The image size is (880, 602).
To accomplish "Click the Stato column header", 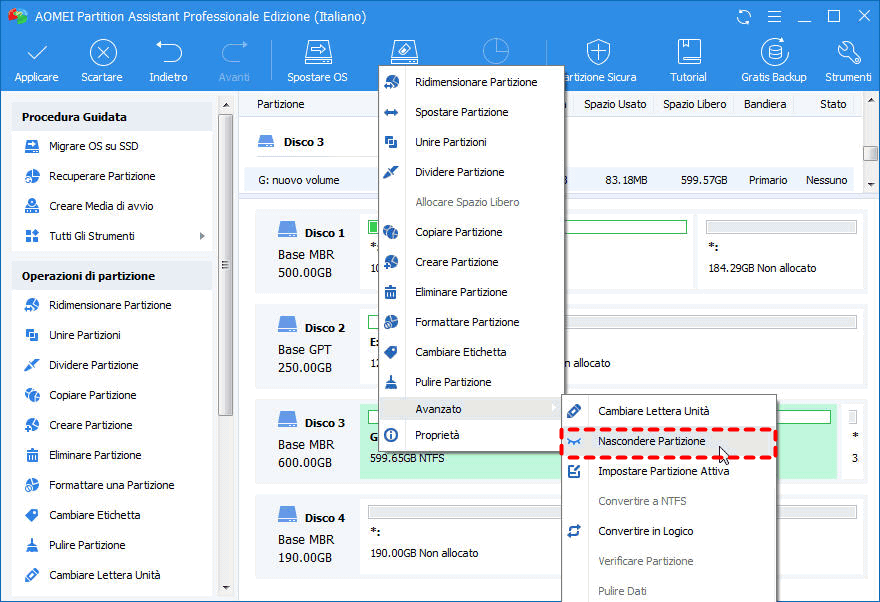I will tap(832, 104).
